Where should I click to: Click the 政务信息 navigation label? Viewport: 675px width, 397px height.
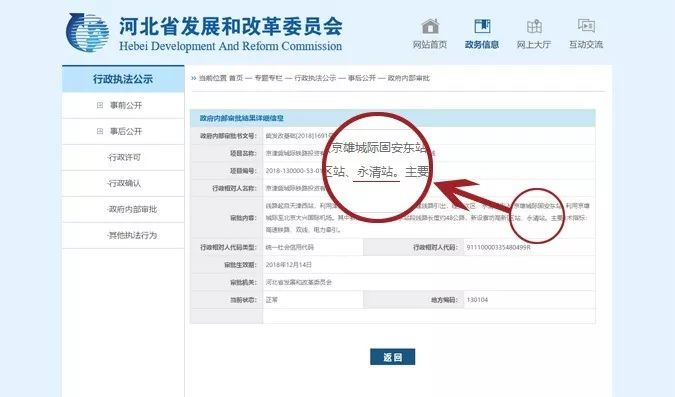(x=482, y=45)
